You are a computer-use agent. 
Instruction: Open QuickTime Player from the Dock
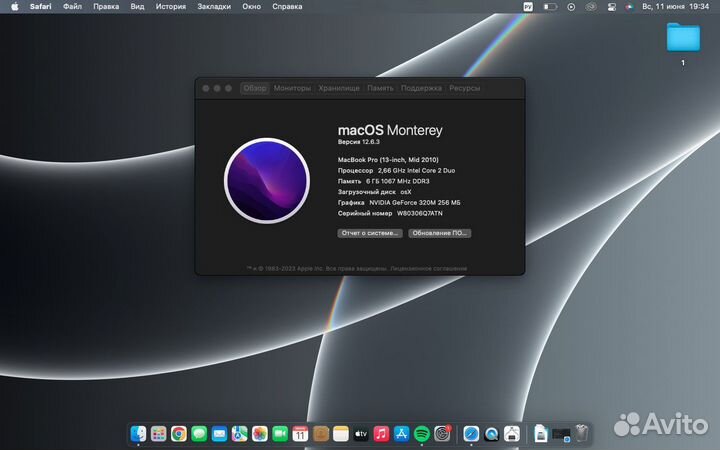pos(491,433)
